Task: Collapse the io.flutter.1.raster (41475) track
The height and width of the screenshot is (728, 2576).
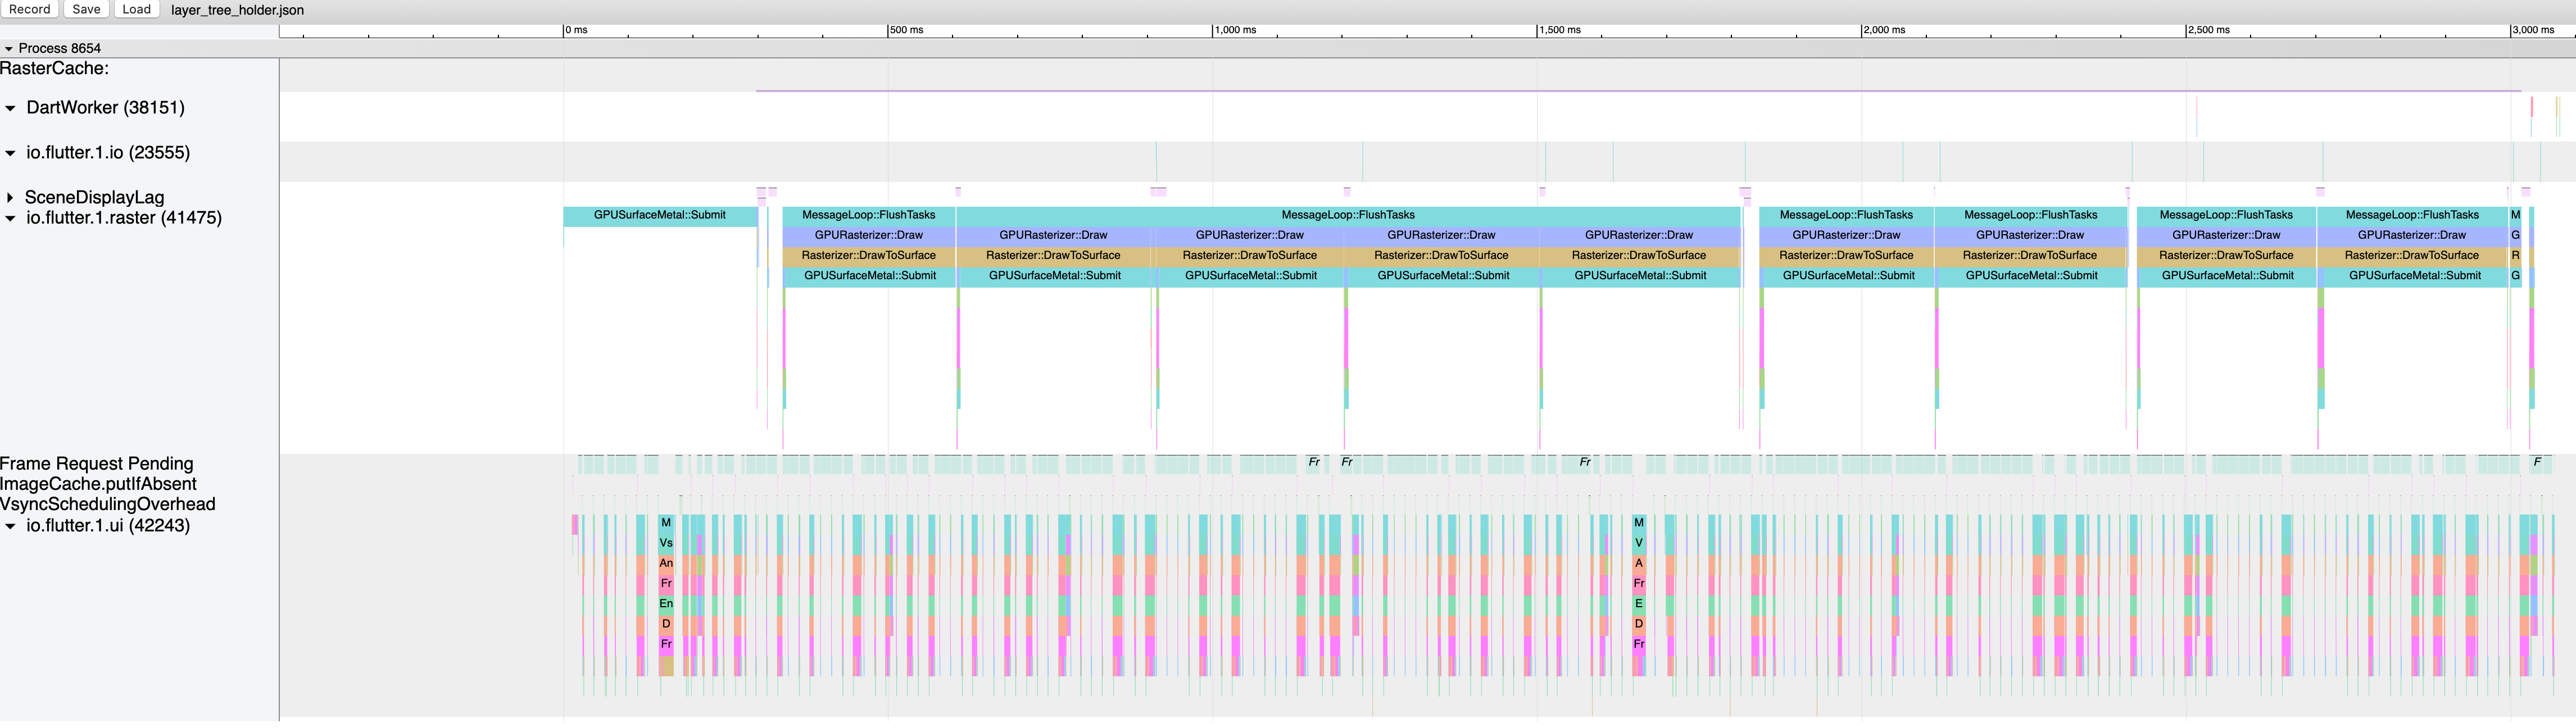Action: [11, 218]
